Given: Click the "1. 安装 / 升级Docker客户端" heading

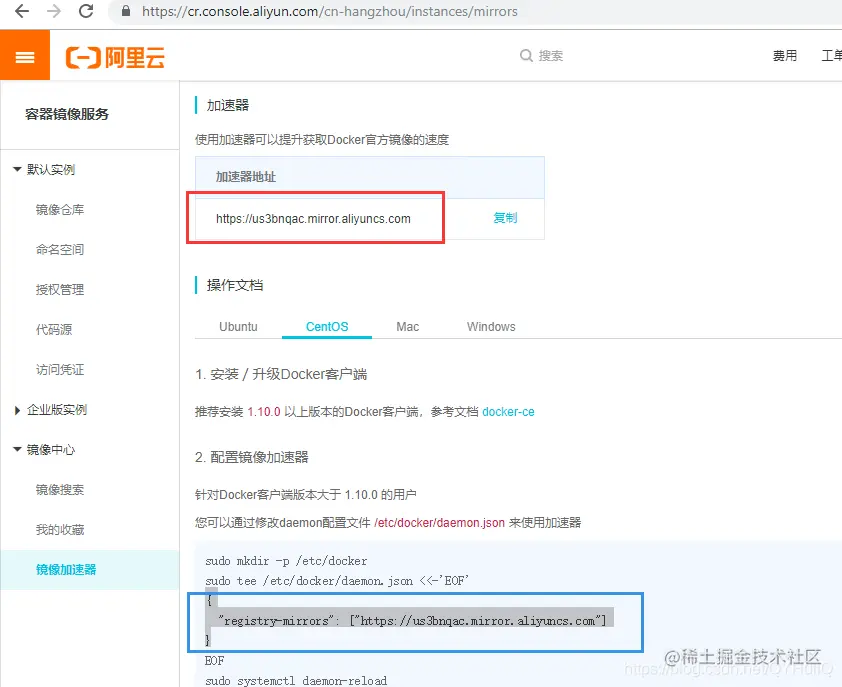Looking at the screenshot, I should (281, 374).
